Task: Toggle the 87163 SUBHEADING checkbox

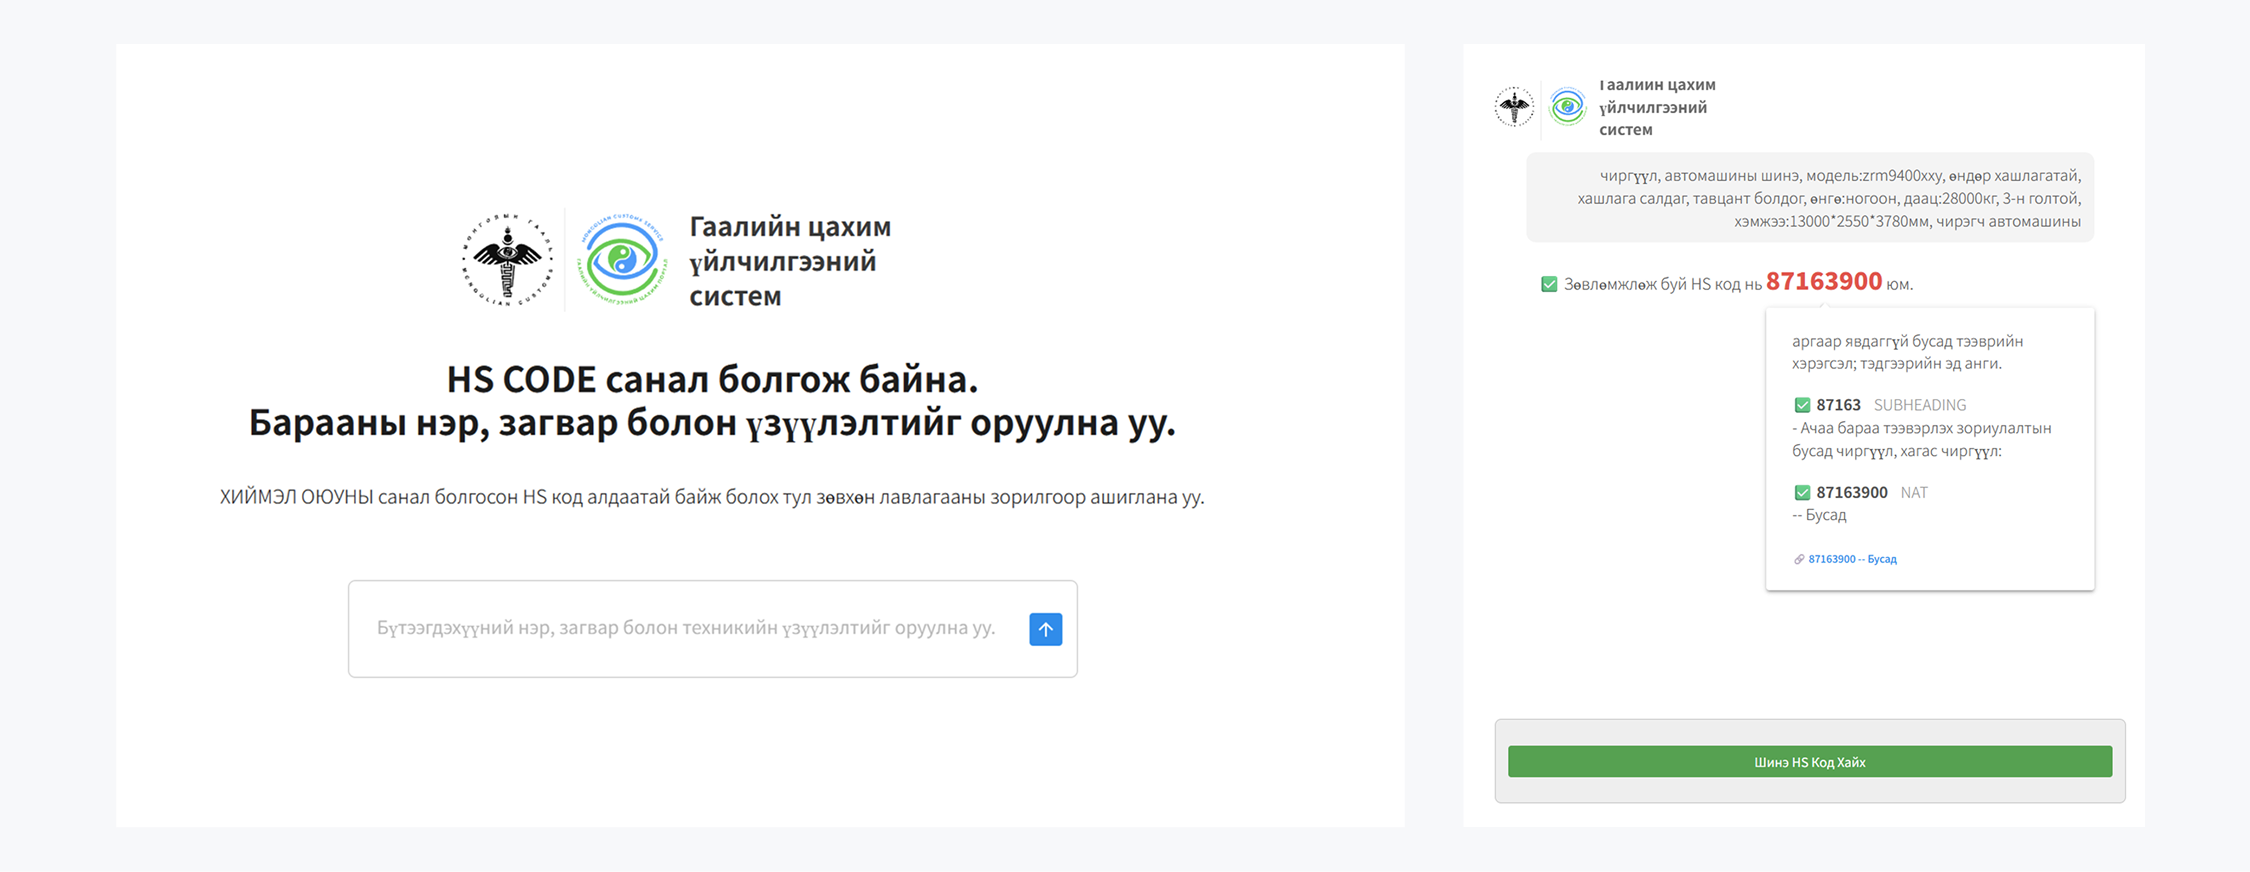Action: [x=1802, y=405]
